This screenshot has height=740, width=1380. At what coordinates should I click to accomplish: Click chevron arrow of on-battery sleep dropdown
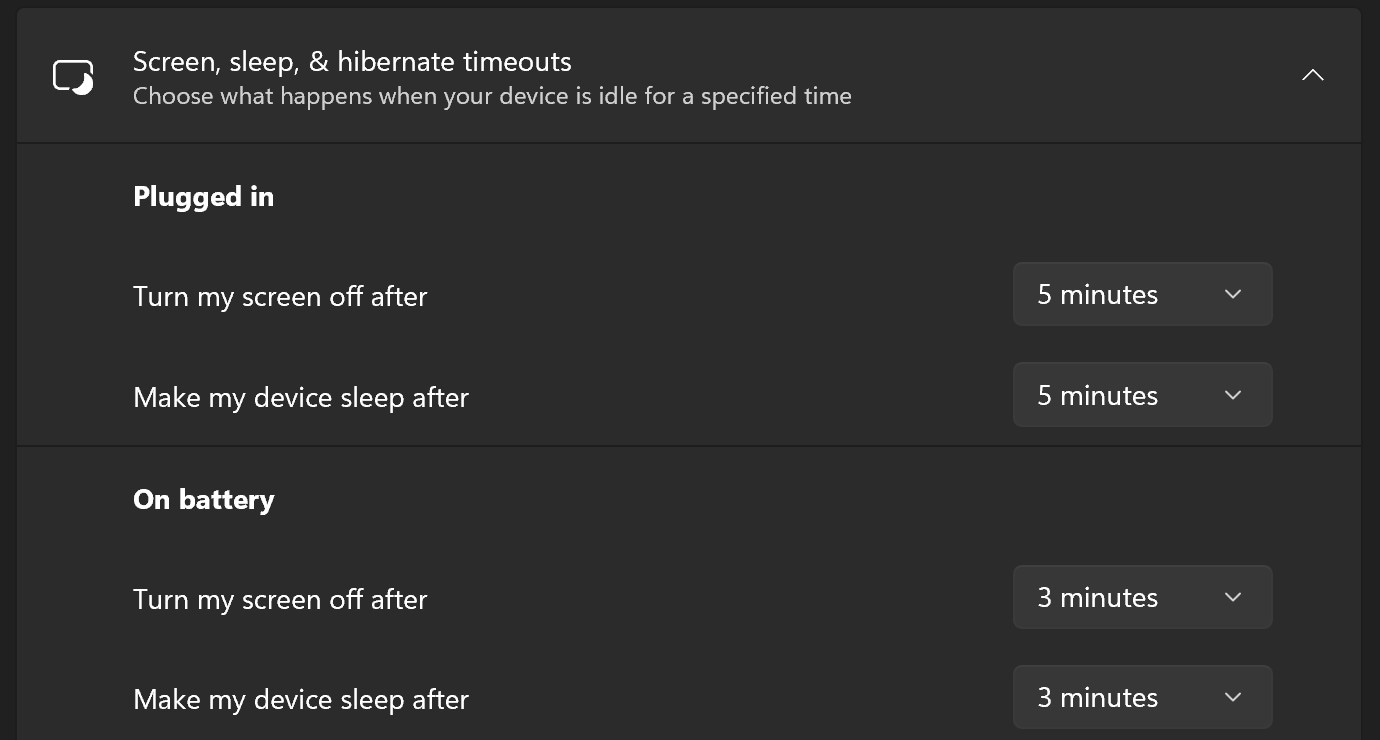click(x=1233, y=698)
